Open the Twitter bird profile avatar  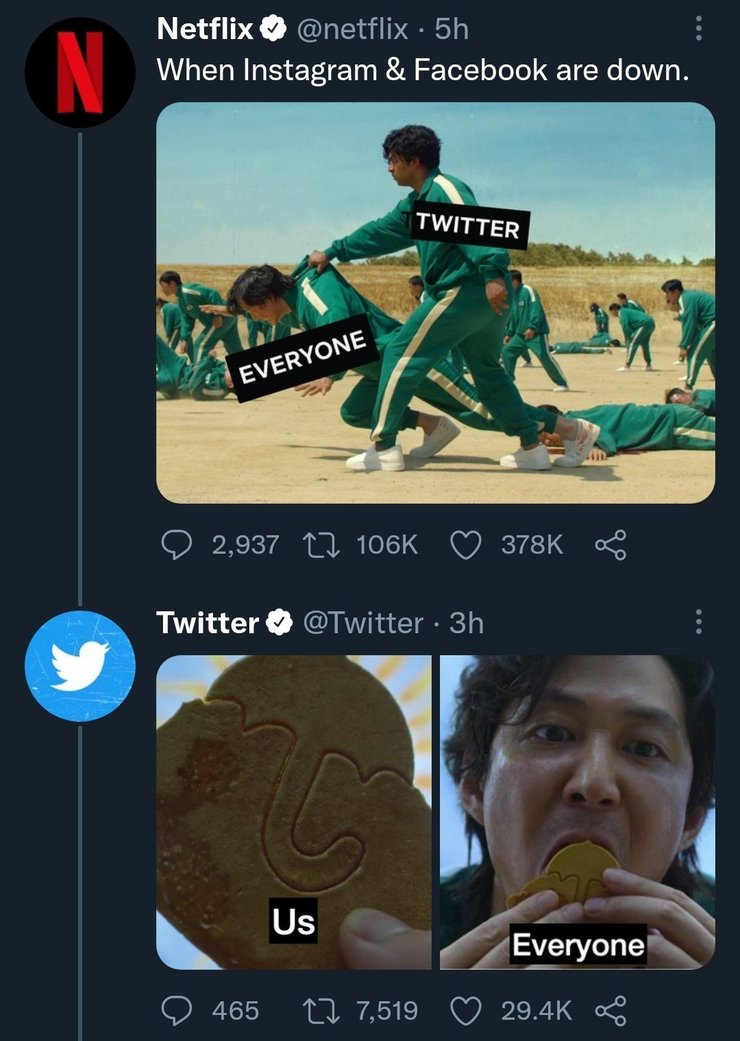(80, 666)
